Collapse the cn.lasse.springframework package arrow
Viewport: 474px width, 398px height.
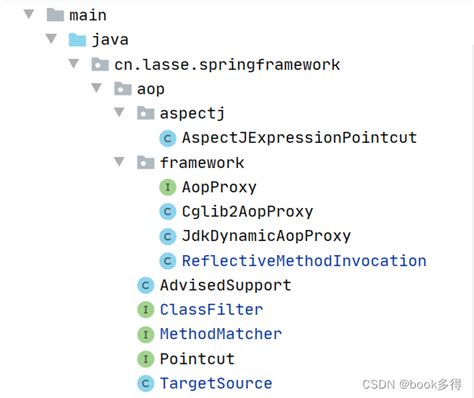[x=74, y=63]
